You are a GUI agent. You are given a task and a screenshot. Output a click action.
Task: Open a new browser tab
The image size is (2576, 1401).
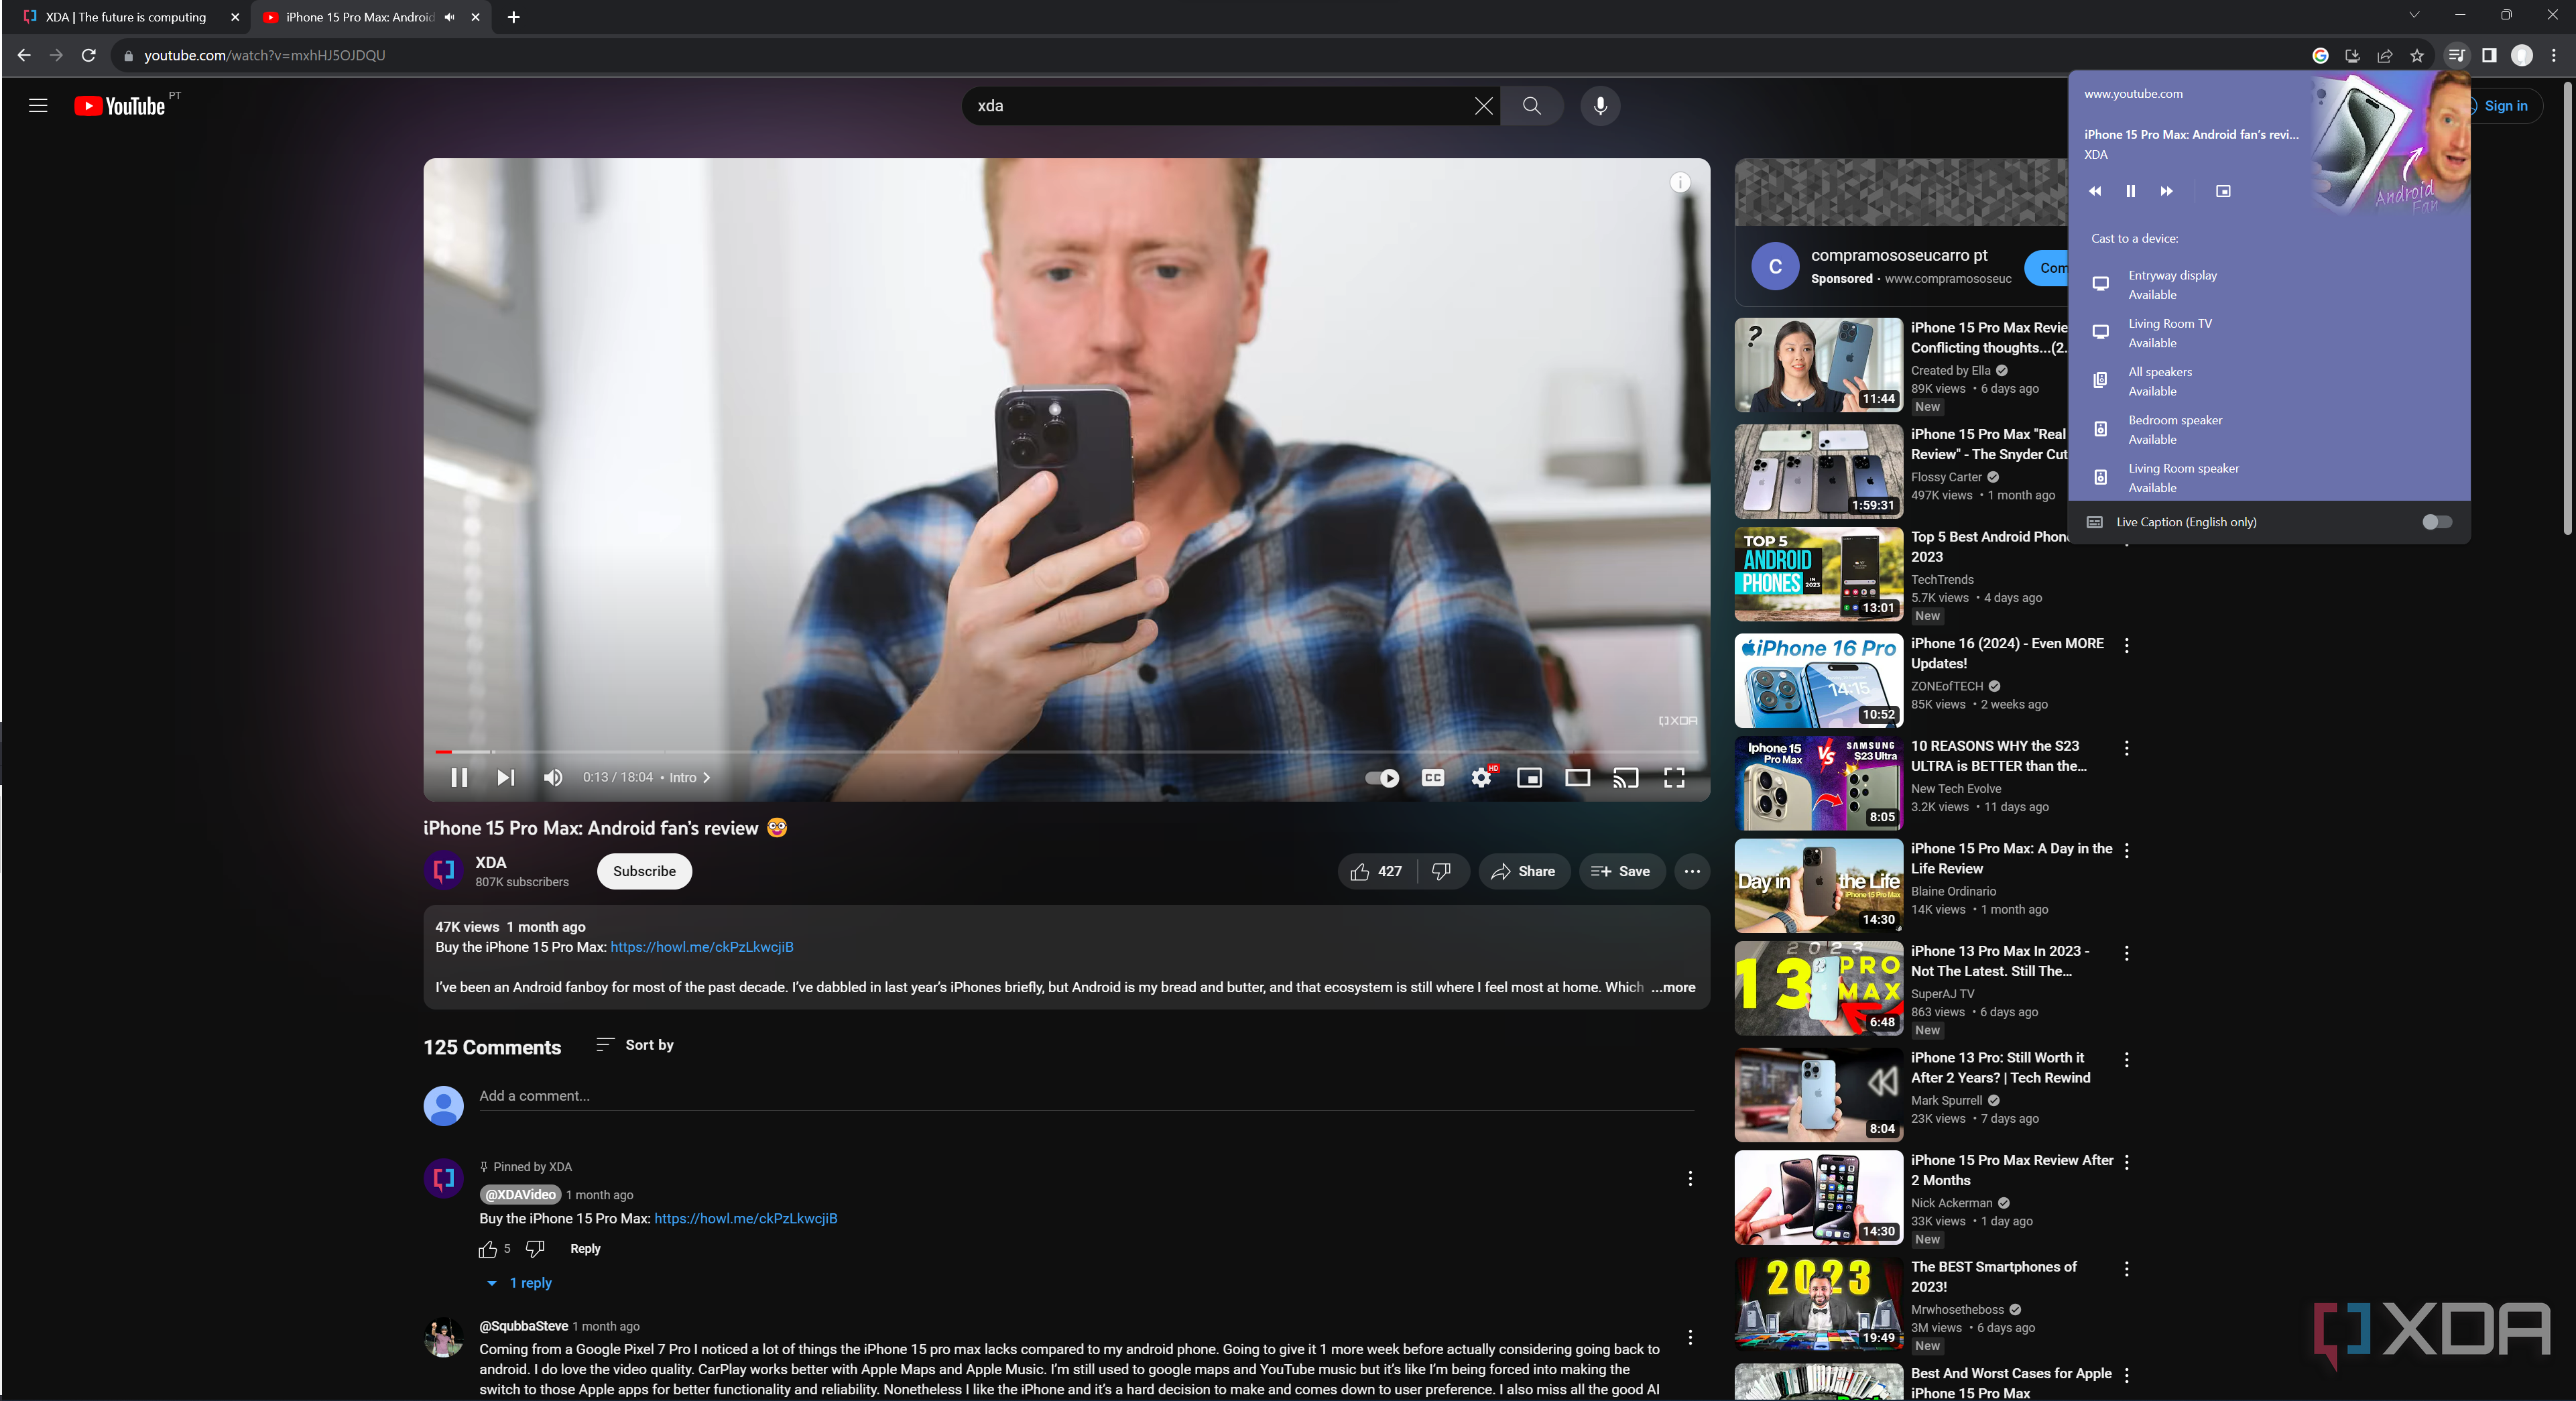[x=513, y=17]
